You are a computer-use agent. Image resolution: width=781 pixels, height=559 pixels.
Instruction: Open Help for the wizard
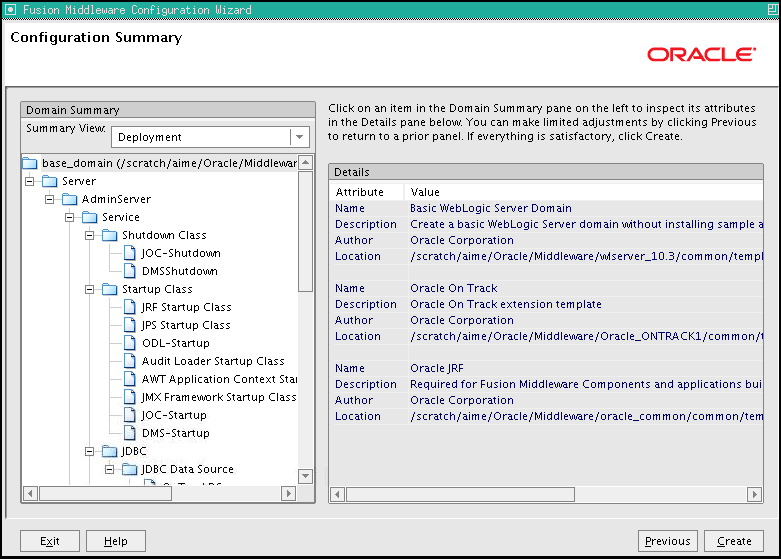pyautogui.click(x=116, y=541)
